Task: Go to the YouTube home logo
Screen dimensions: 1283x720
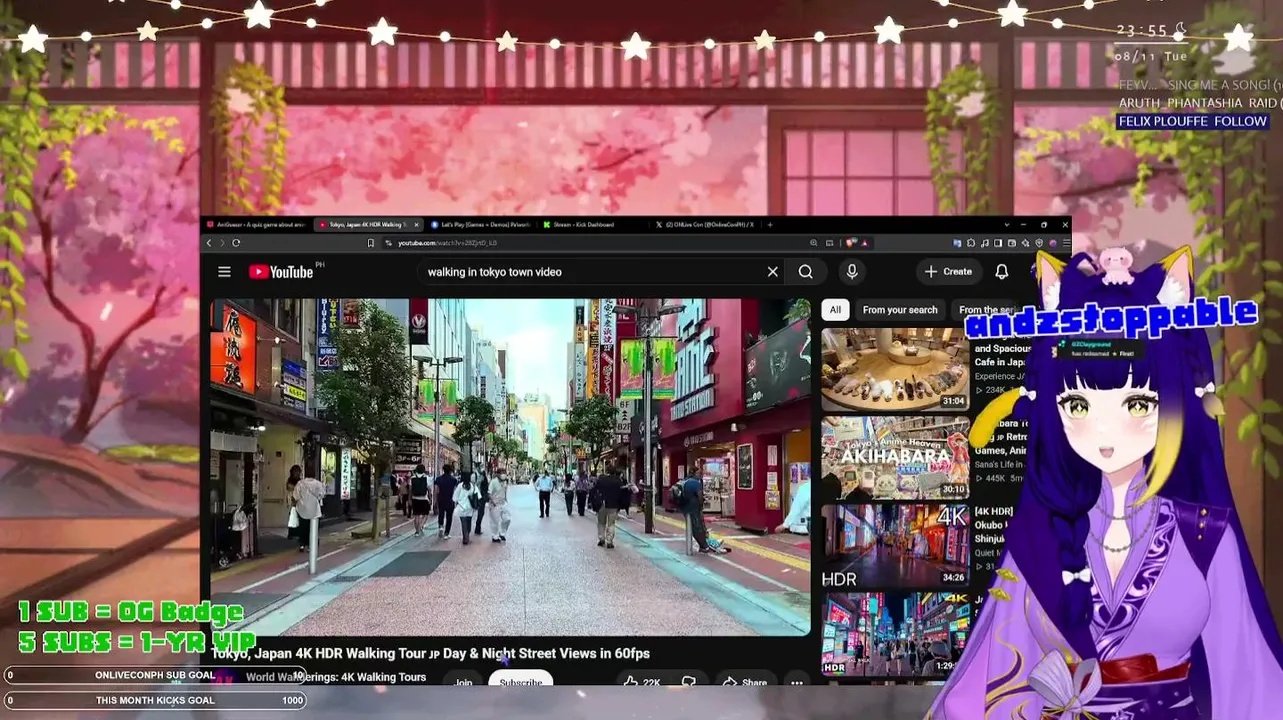Action: click(x=281, y=272)
